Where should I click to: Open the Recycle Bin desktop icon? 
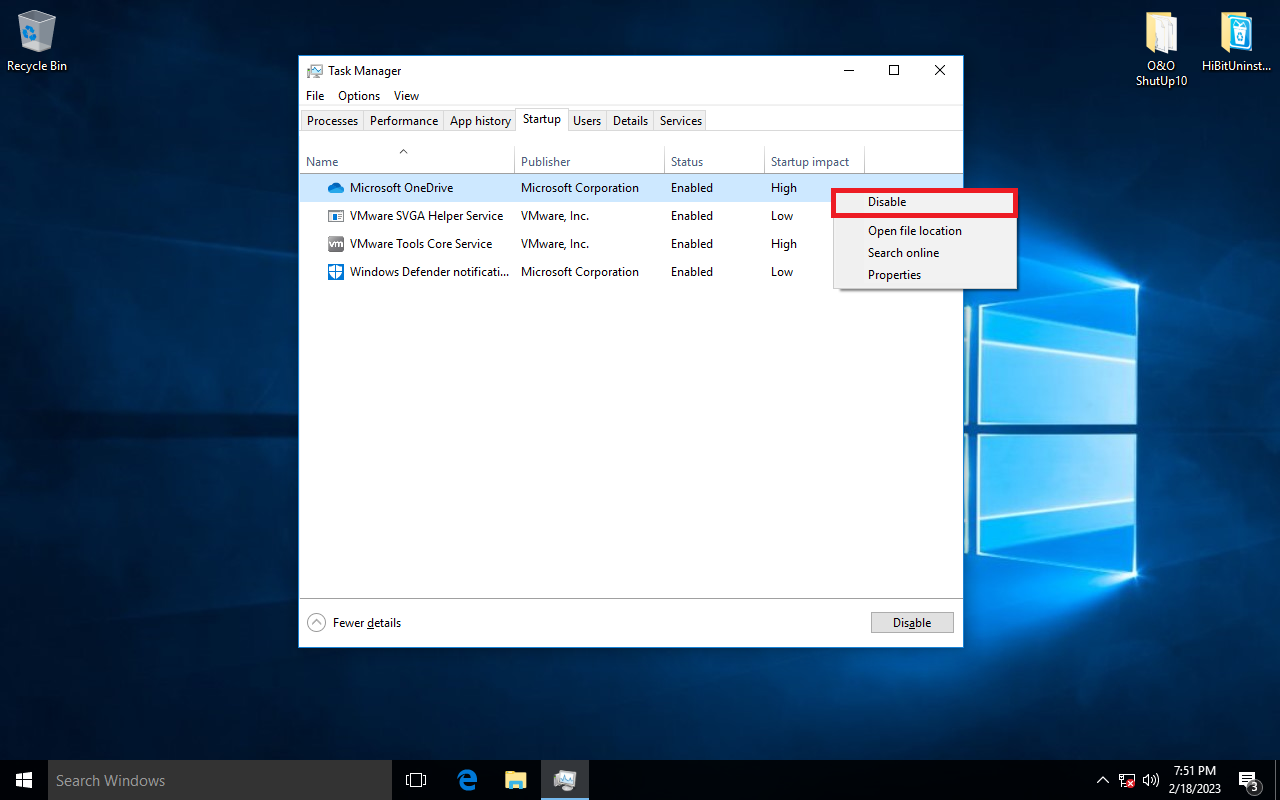click(37, 41)
